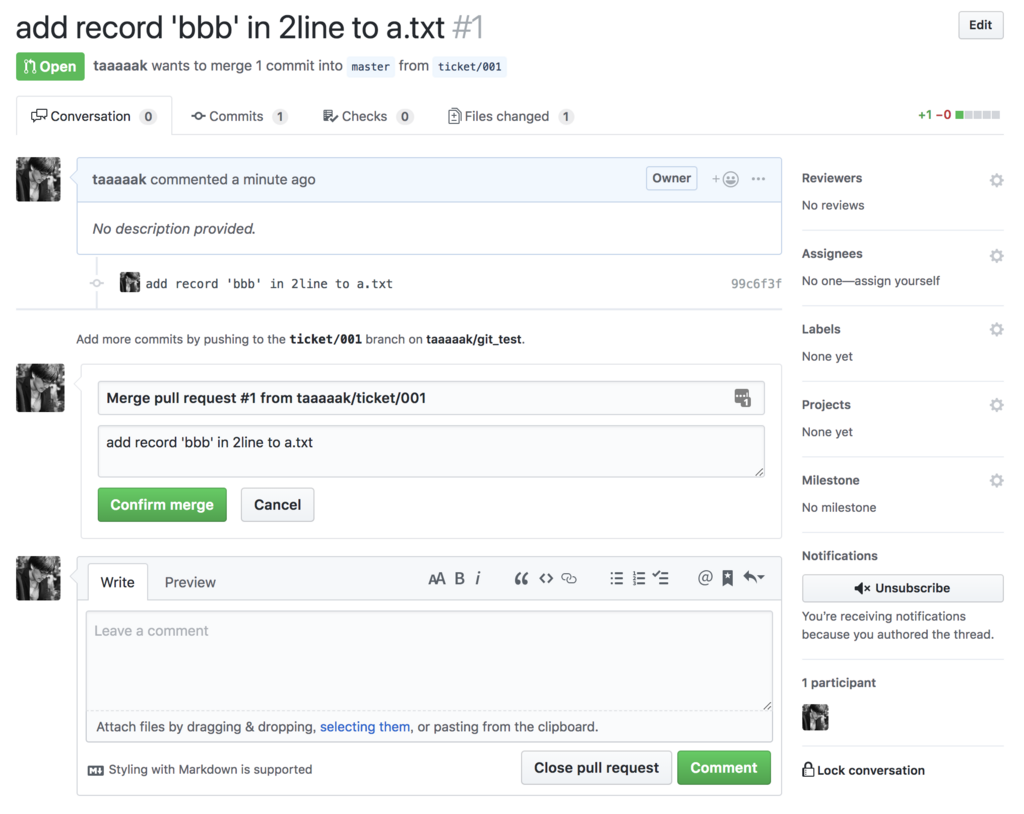The height and width of the screenshot is (814, 1024).
Task: Insert a link with the chain icon
Action: (569, 579)
